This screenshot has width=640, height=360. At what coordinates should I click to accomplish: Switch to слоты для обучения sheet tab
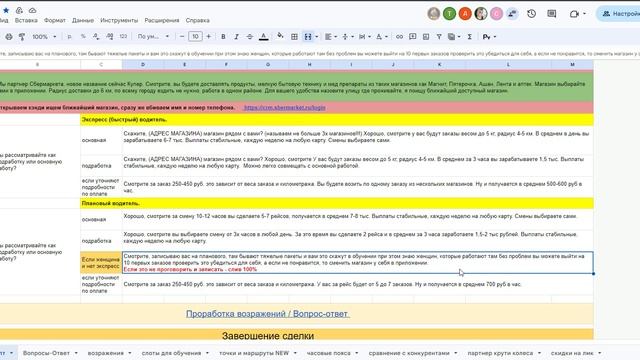coord(175,353)
